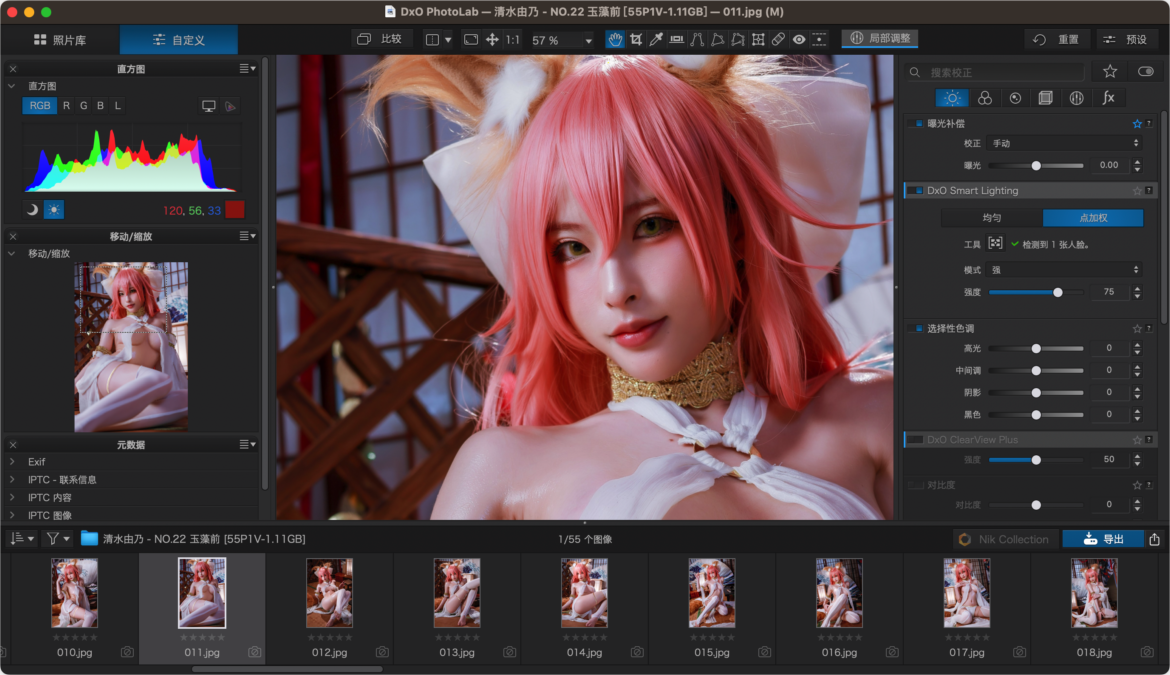Activate the crop tool

pyautogui.click(x=636, y=40)
